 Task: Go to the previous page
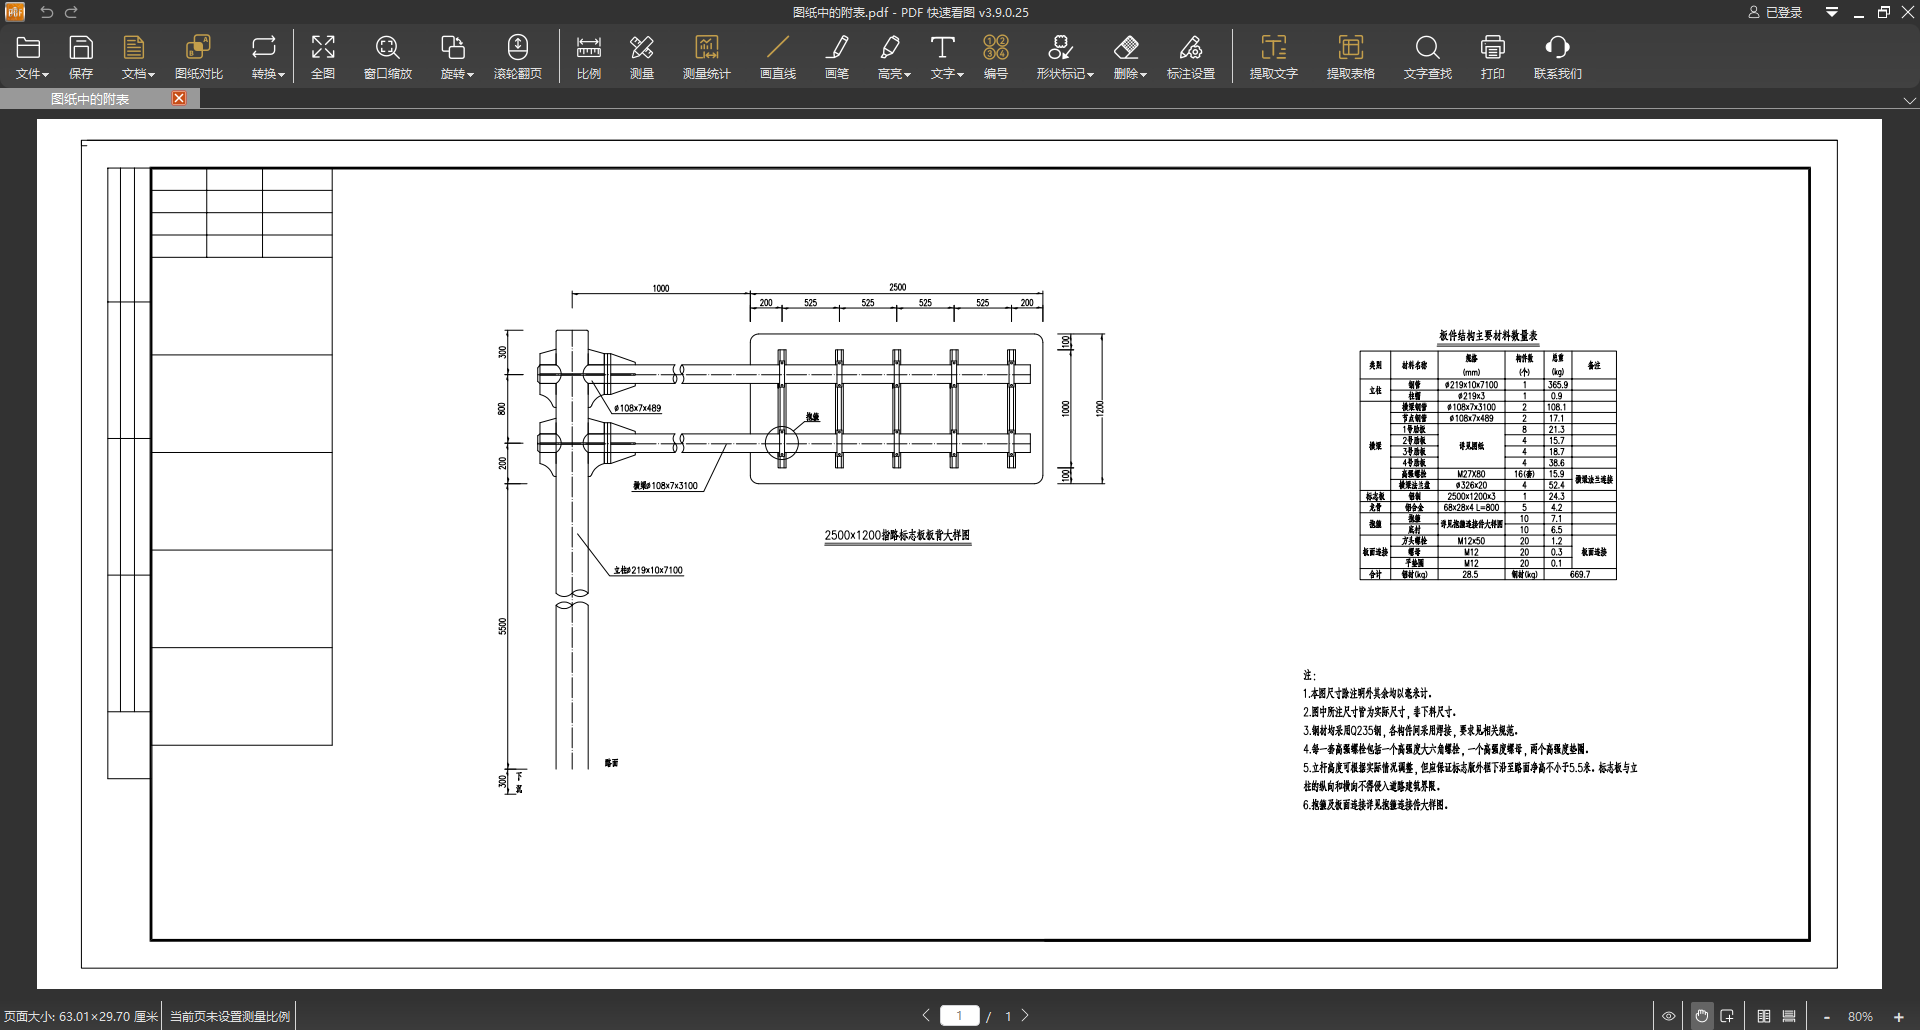click(x=926, y=1015)
